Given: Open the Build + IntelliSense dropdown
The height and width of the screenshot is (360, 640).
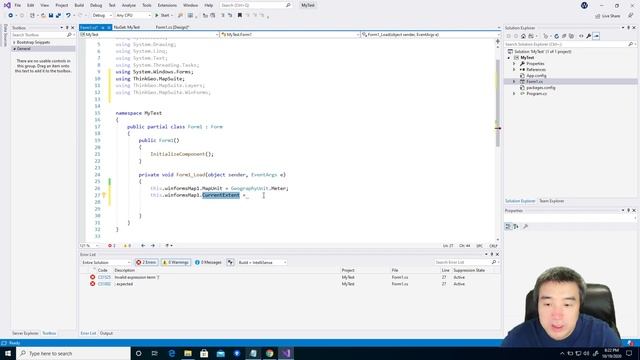Looking at the screenshot, I should click(262, 262).
